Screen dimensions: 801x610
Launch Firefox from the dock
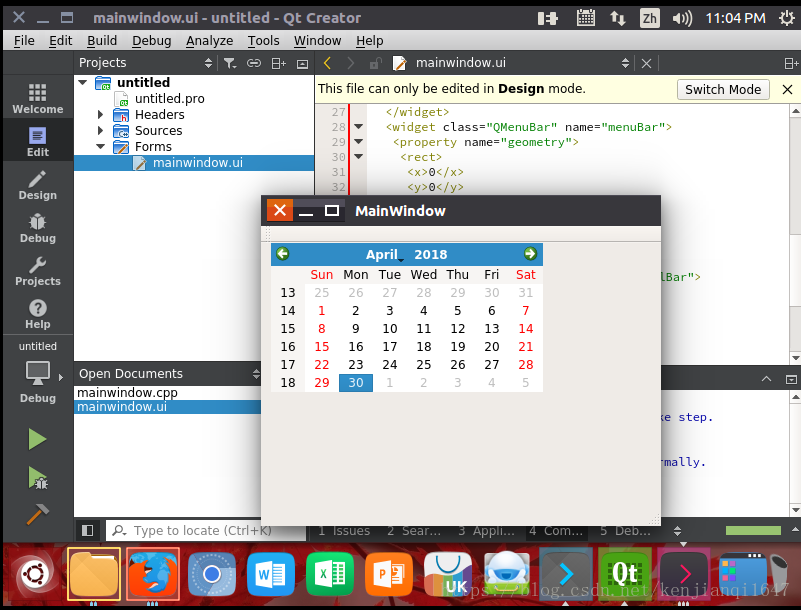[x=153, y=573]
